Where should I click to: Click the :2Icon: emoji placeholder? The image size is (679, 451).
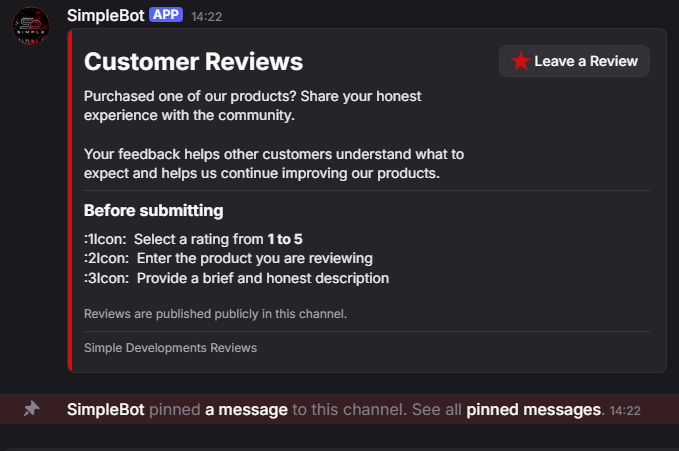coord(107,259)
